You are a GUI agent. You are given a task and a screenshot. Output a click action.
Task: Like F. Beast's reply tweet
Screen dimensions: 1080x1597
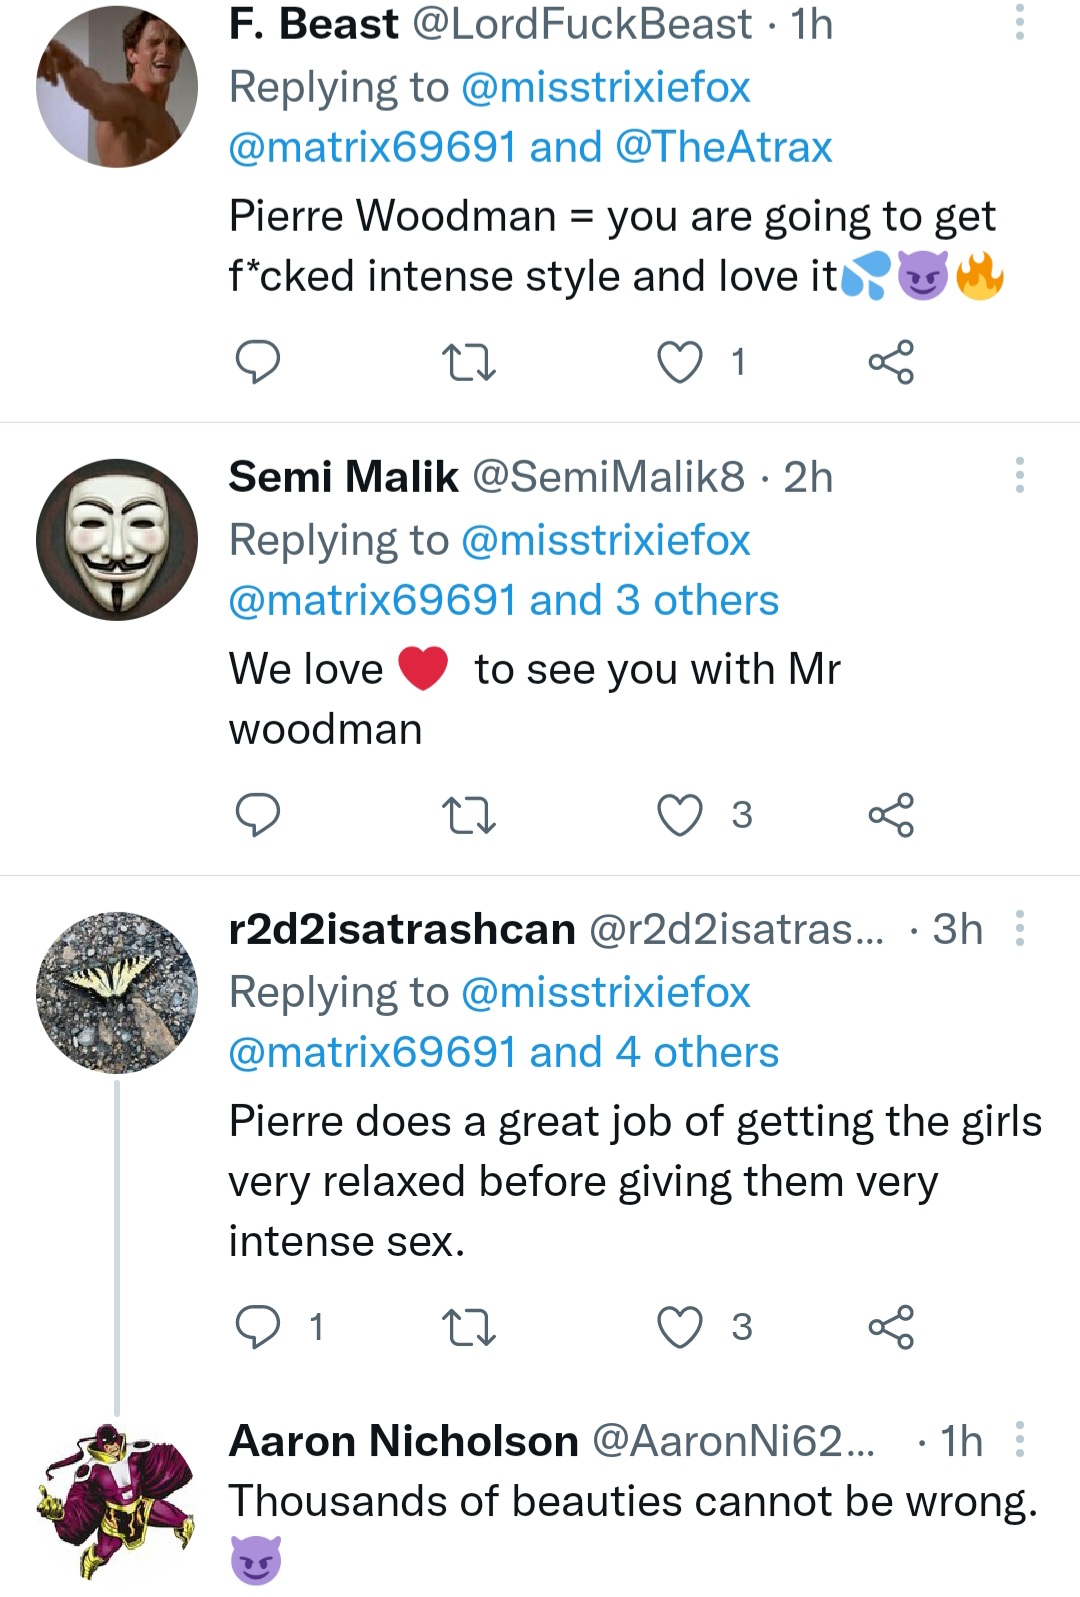click(679, 362)
